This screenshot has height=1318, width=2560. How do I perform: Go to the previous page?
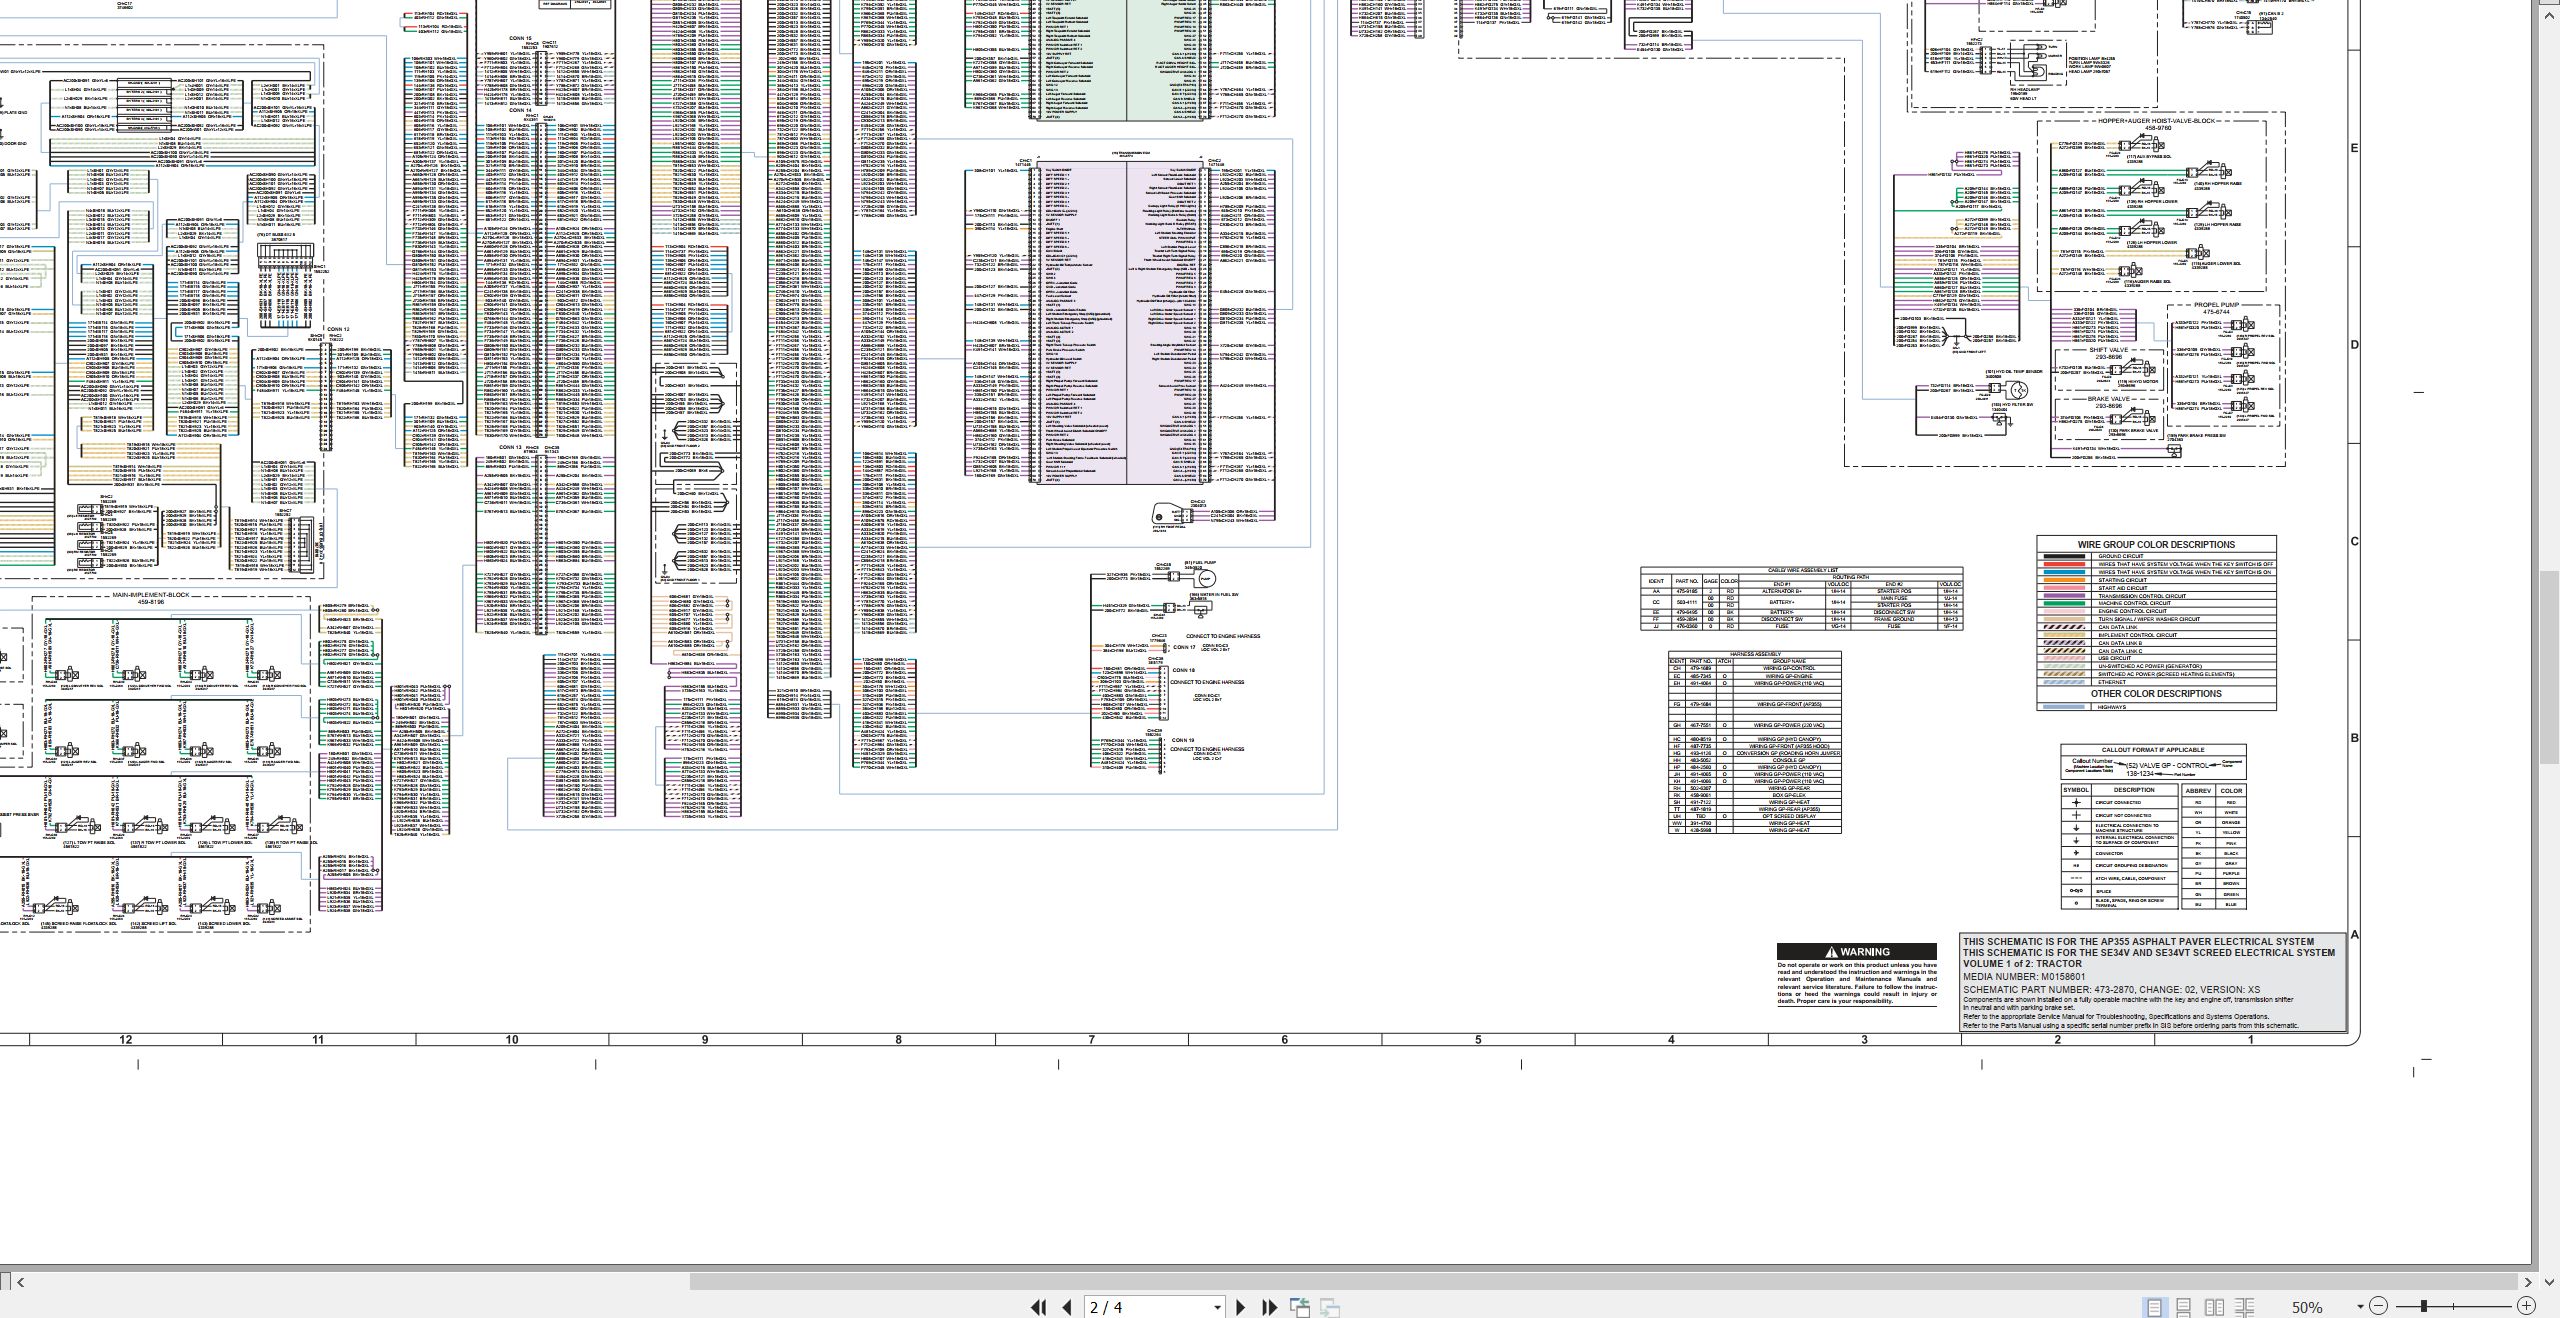pos(1067,1307)
